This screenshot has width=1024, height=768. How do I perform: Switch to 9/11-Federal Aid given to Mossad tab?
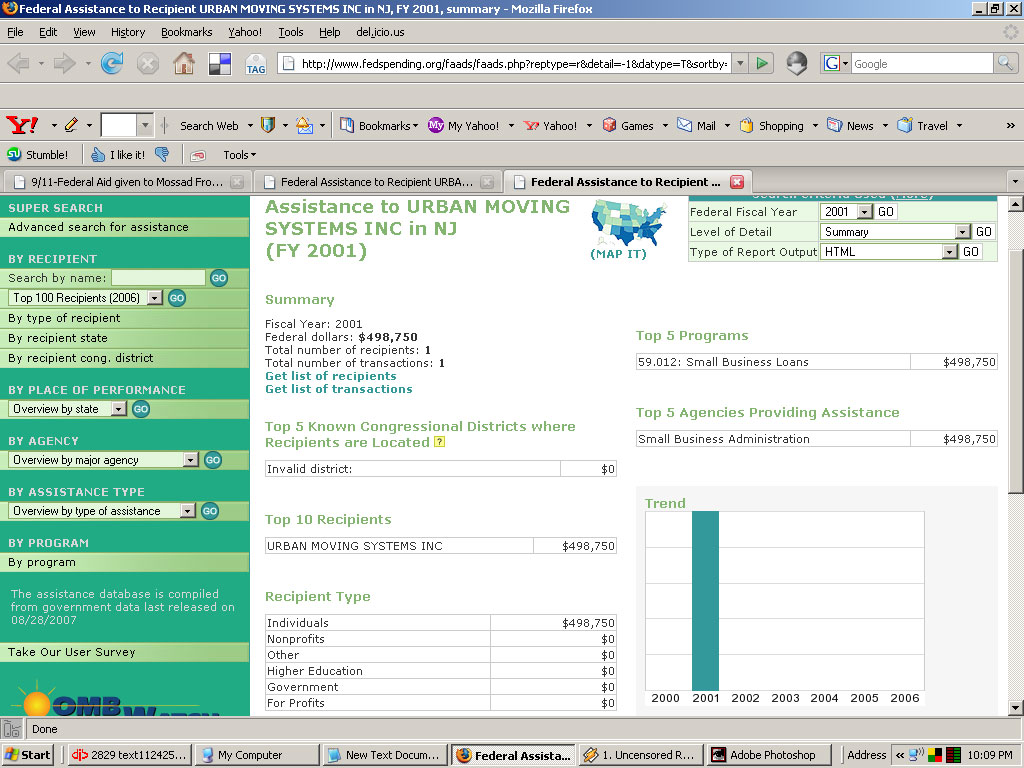(126, 182)
